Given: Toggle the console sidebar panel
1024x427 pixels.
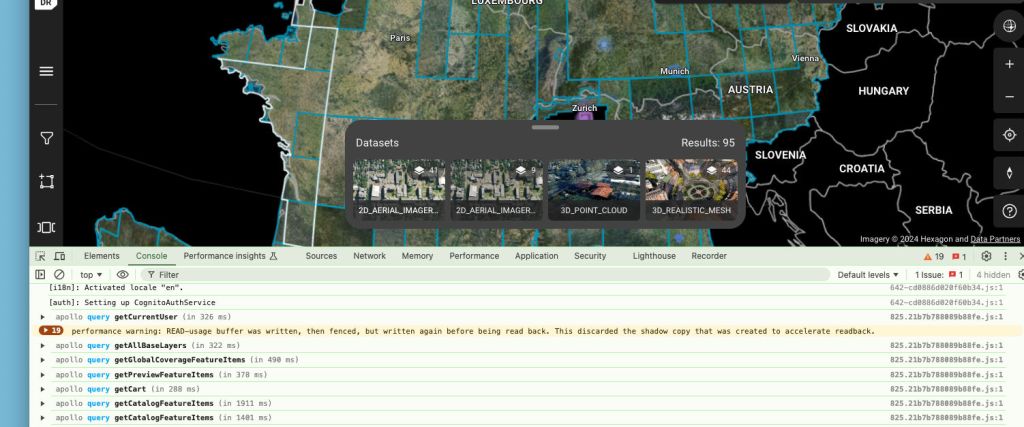Looking at the screenshot, I should 41,274.
